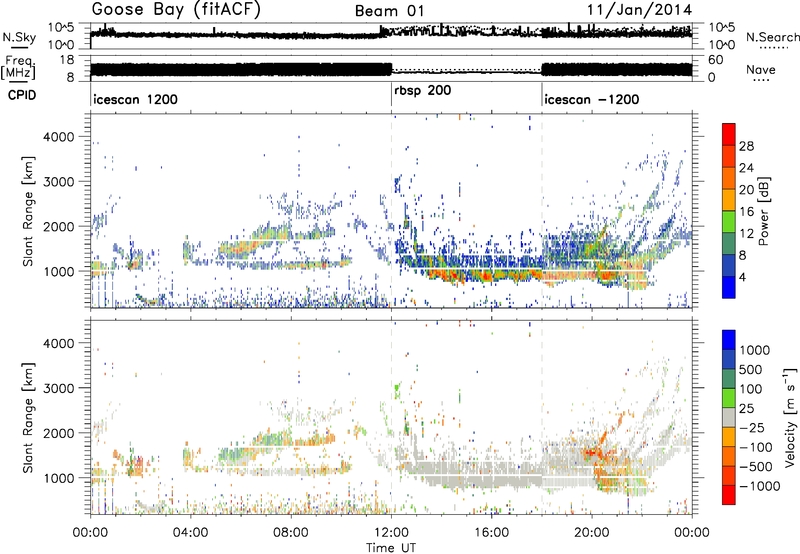Click the '24' tick on the Power color bar
The image size is (800, 554).
(x=746, y=168)
